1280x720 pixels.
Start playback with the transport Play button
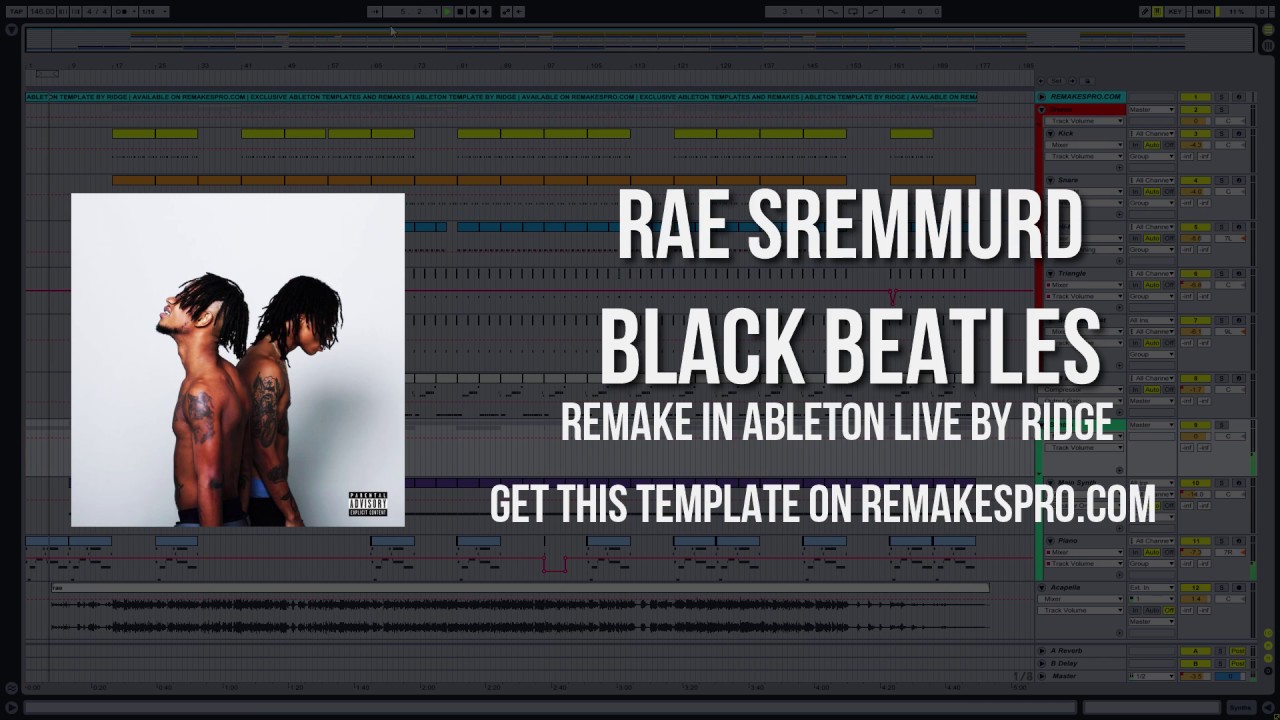pyautogui.click(x=448, y=11)
